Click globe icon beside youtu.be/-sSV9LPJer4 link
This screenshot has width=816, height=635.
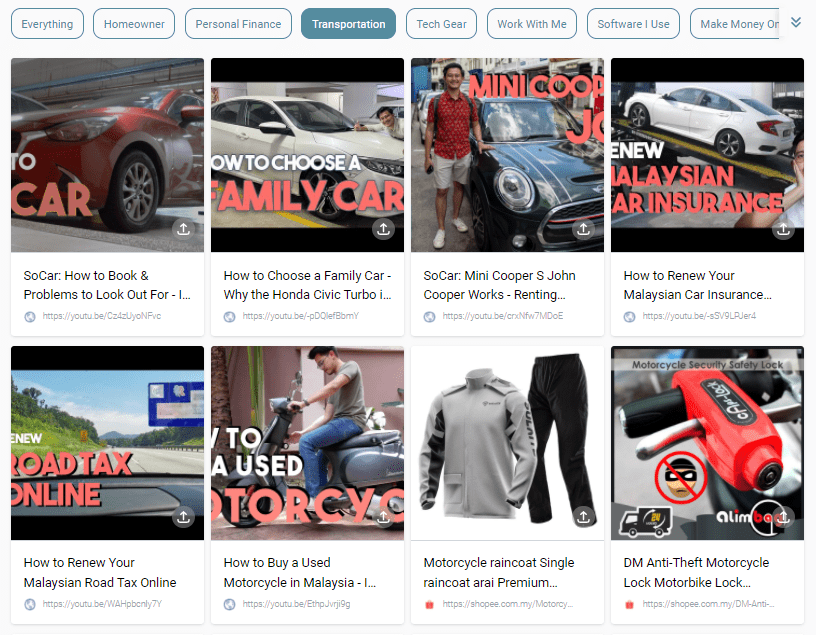(630, 316)
